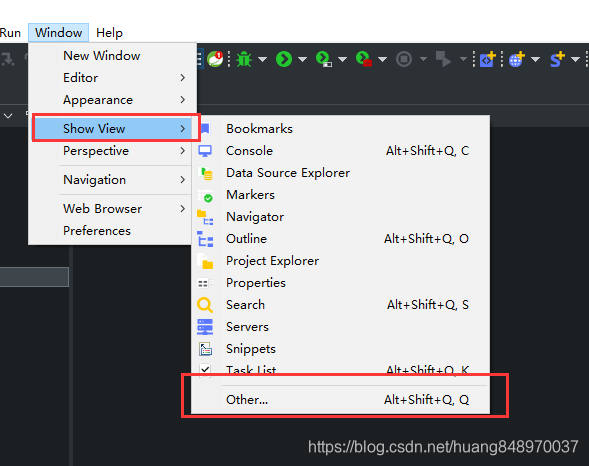Click Data Source Explorer label

[288, 173]
